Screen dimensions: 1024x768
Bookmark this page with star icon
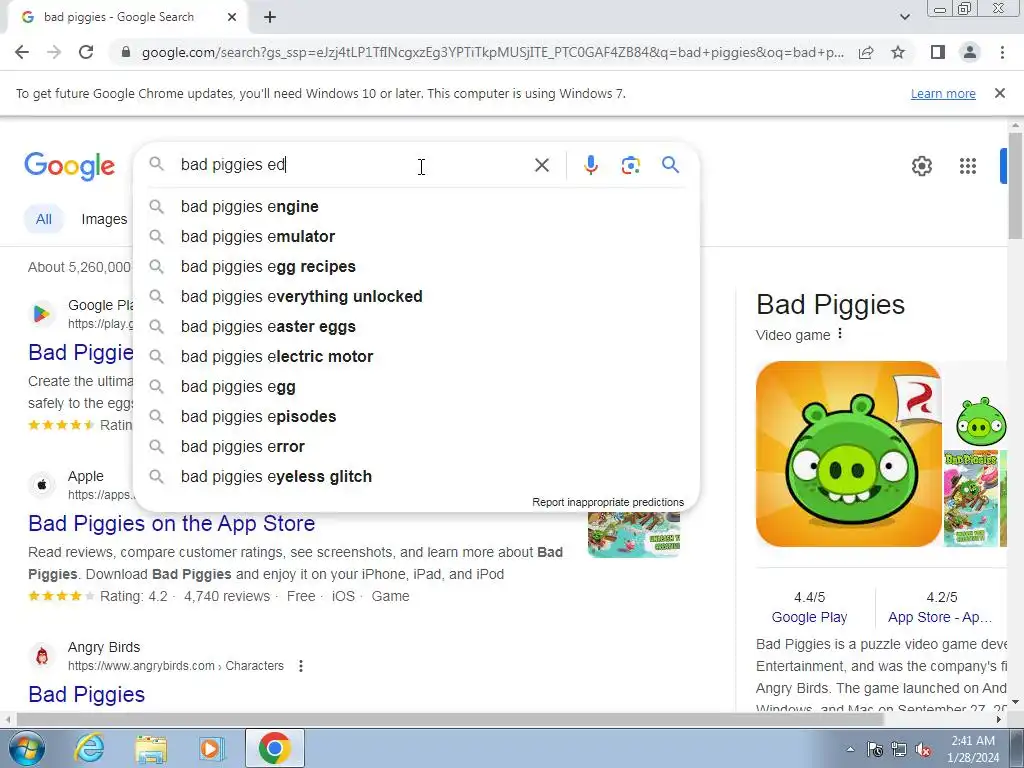click(898, 52)
